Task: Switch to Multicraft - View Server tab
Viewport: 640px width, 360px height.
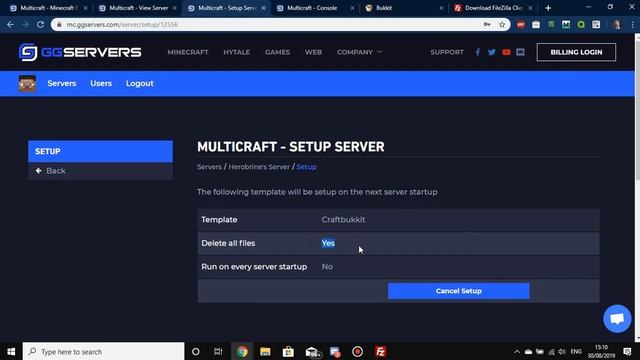Action: 138,8
